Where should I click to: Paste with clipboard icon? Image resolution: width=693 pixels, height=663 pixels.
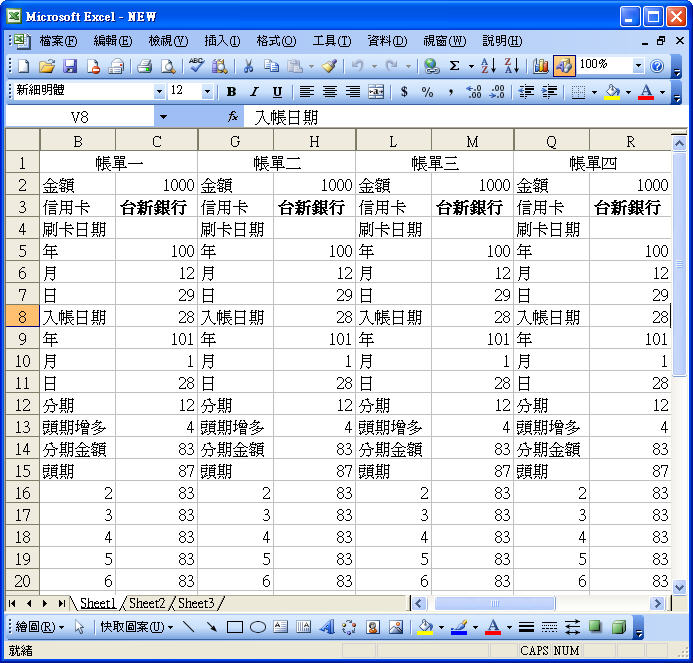[x=295, y=66]
